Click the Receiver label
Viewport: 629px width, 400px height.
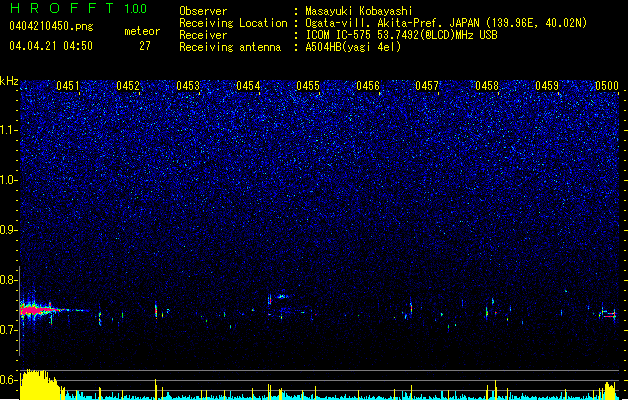pyautogui.click(x=203, y=35)
